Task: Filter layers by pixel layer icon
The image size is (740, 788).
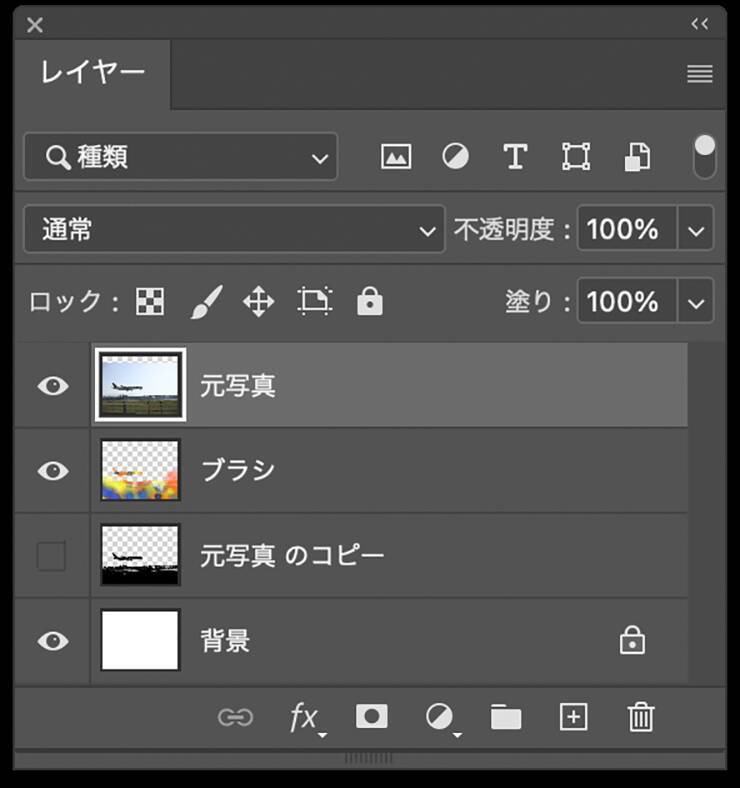Action: click(396, 157)
